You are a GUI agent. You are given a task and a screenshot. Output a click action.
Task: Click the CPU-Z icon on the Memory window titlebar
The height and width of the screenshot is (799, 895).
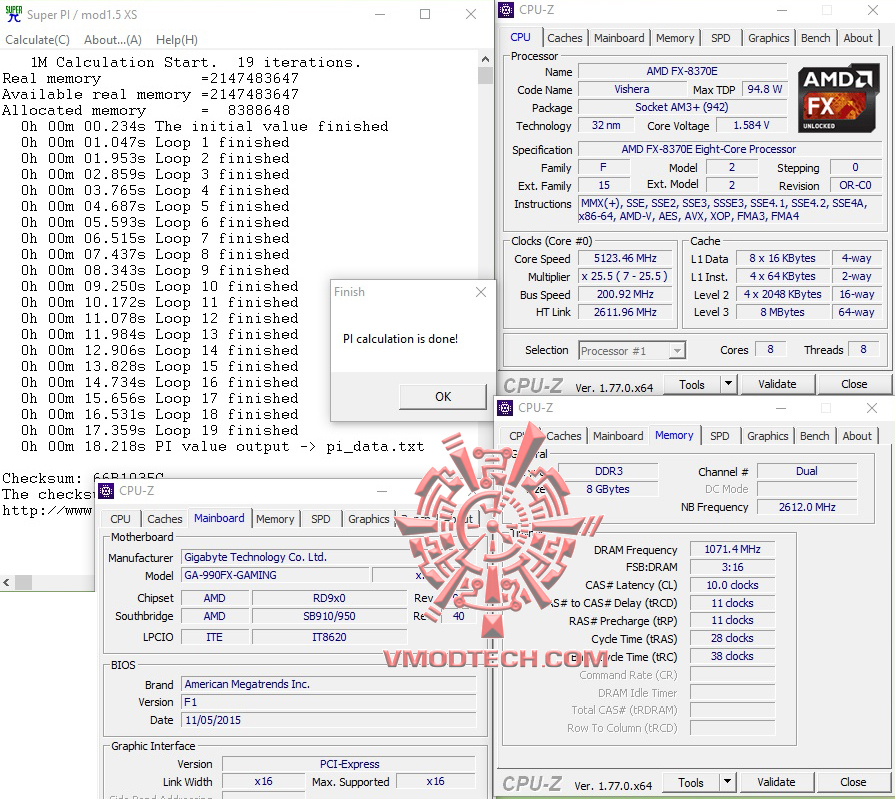(505, 408)
